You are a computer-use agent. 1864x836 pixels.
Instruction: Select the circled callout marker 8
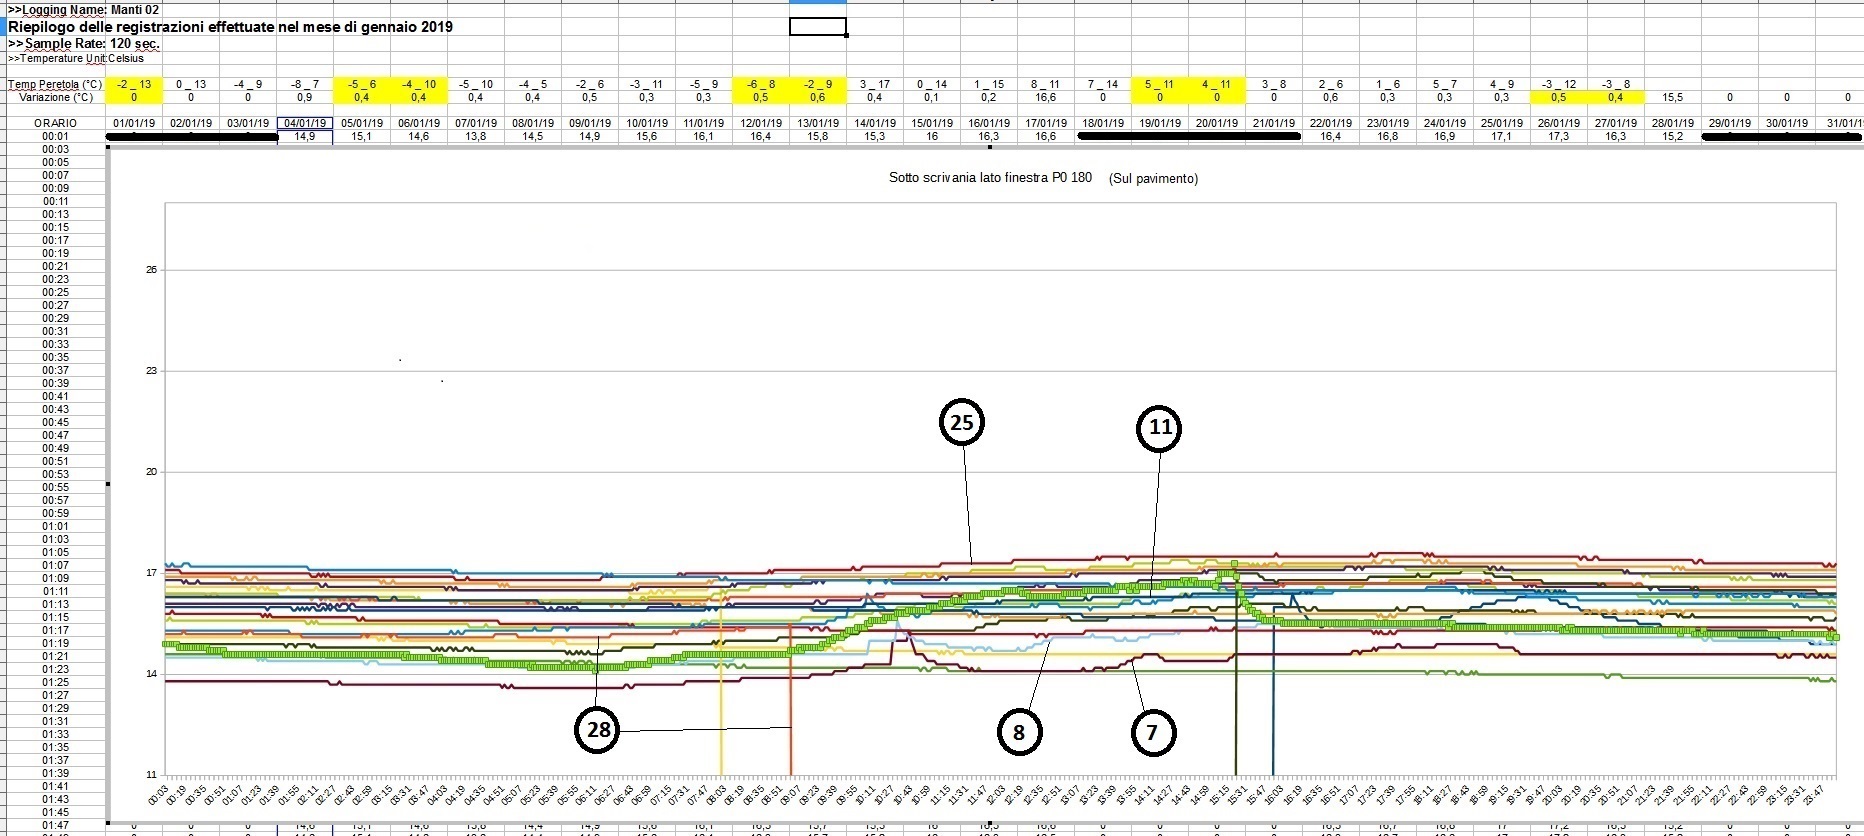point(1019,733)
